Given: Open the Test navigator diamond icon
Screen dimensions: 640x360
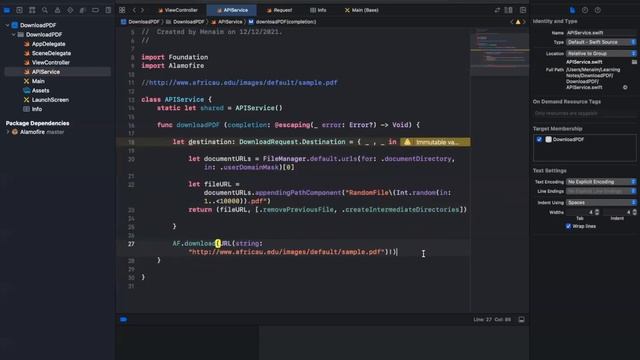Looking at the screenshot, I should tap(70, 10).
